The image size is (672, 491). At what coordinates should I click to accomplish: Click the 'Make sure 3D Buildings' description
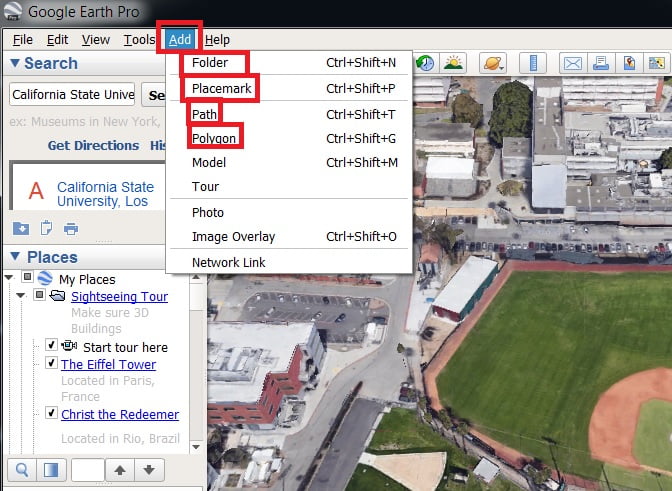(110, 320)
